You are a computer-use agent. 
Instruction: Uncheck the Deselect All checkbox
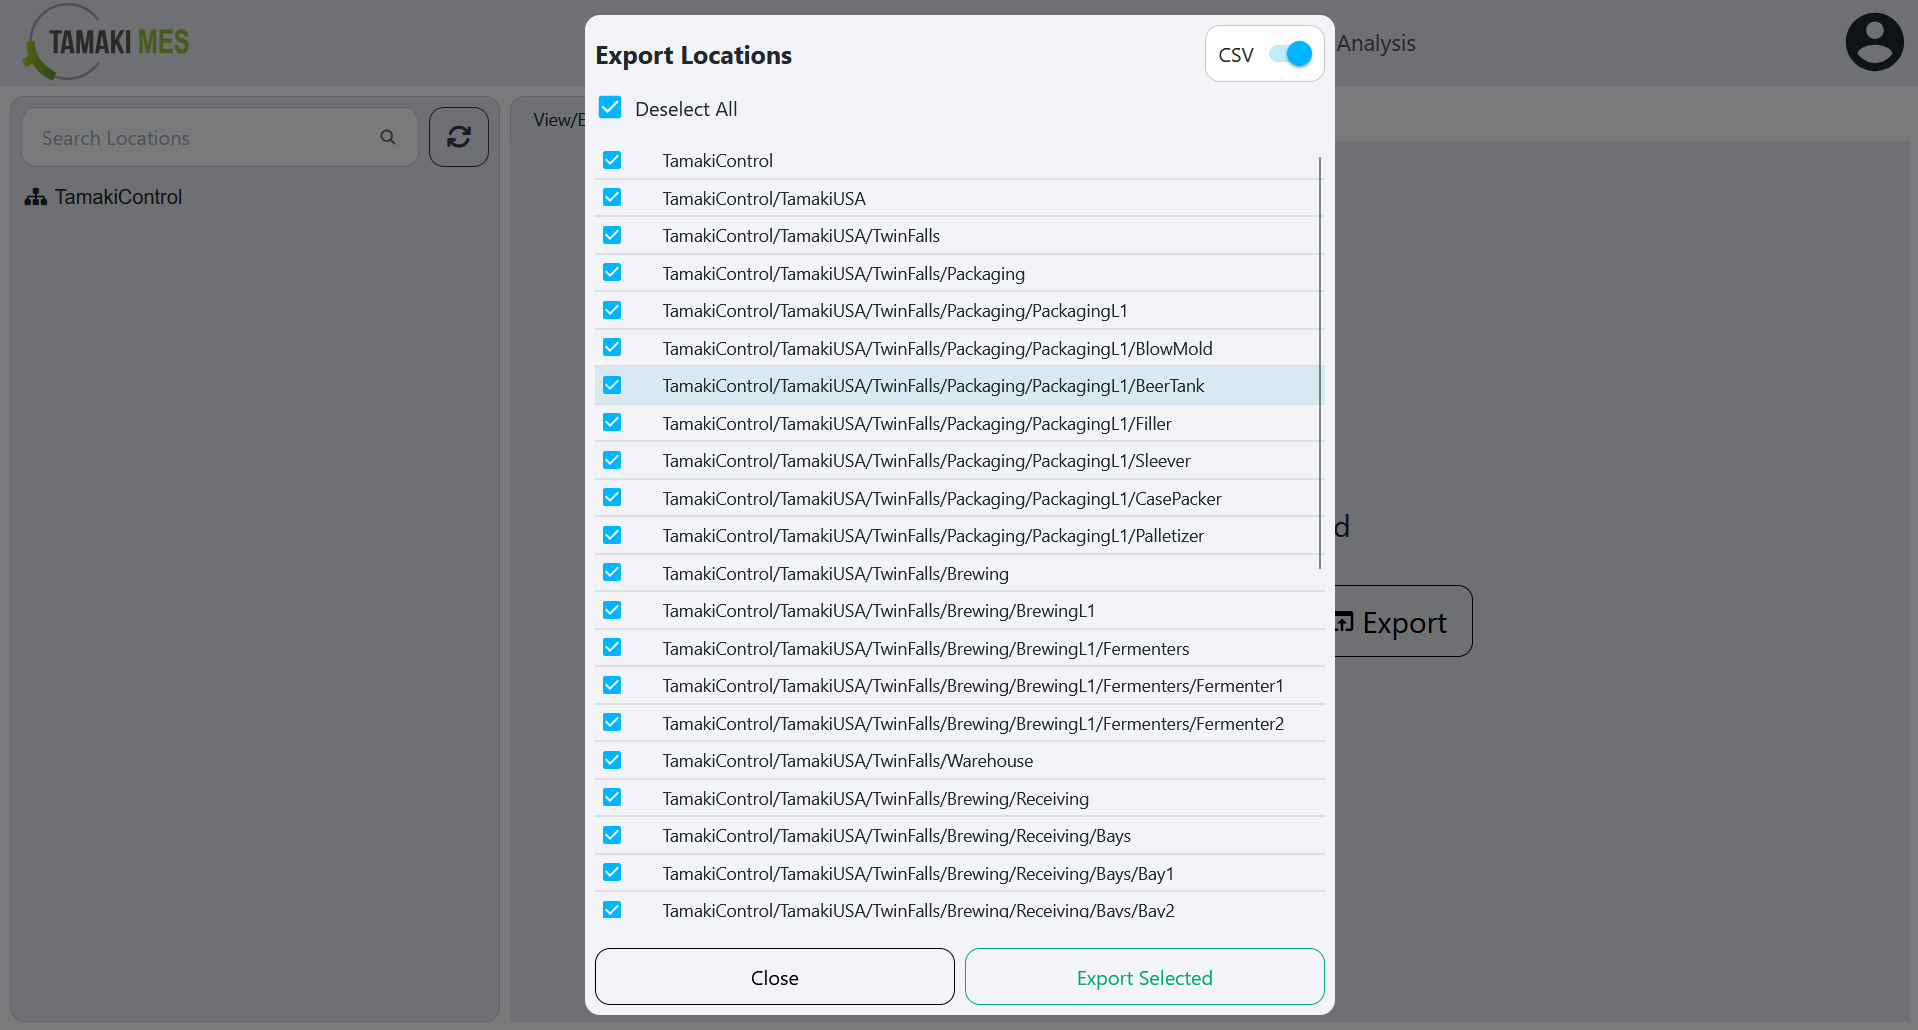click(x=610, y=106)
